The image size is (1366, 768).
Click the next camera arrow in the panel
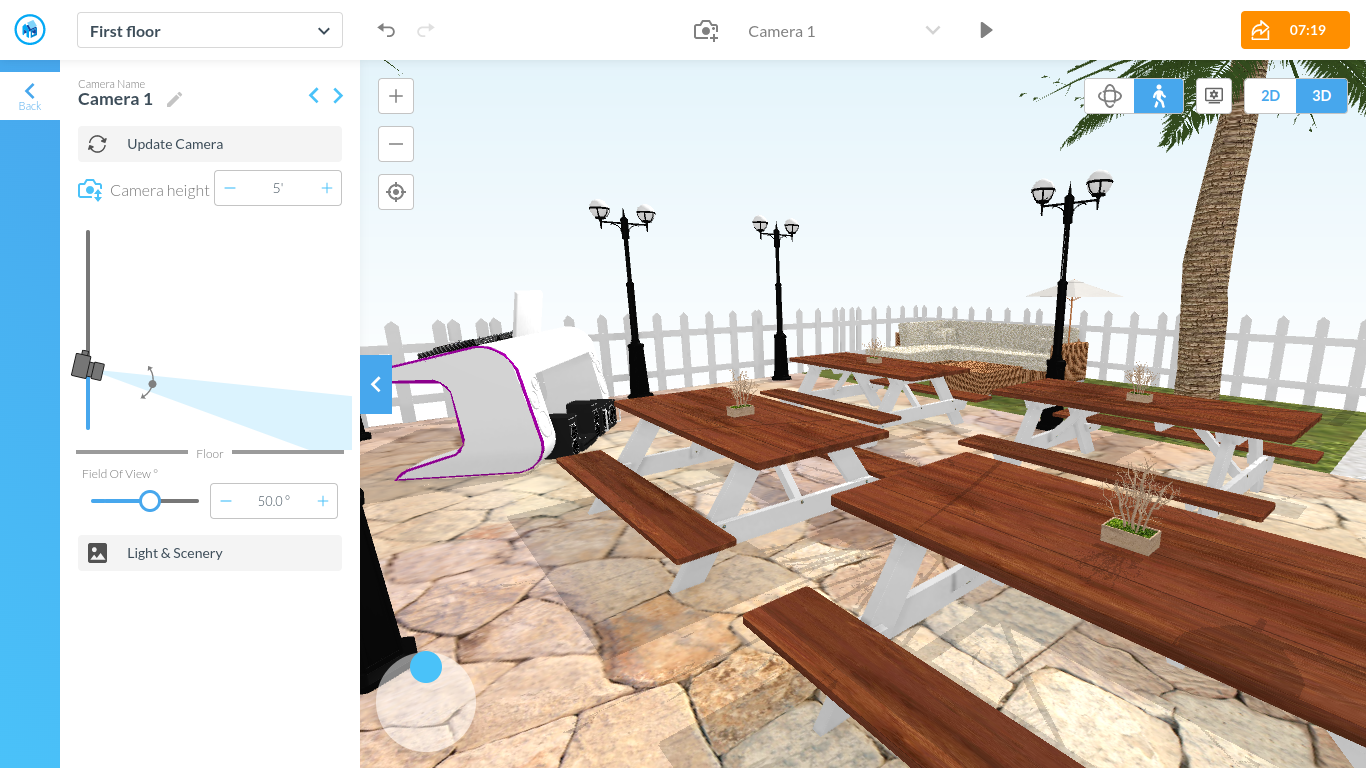click(x=338, y=95)
